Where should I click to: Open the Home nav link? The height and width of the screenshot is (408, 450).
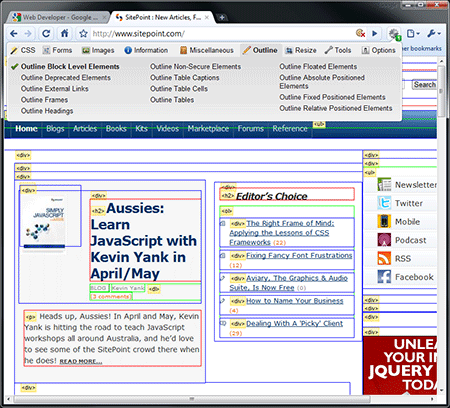point(26,129)
